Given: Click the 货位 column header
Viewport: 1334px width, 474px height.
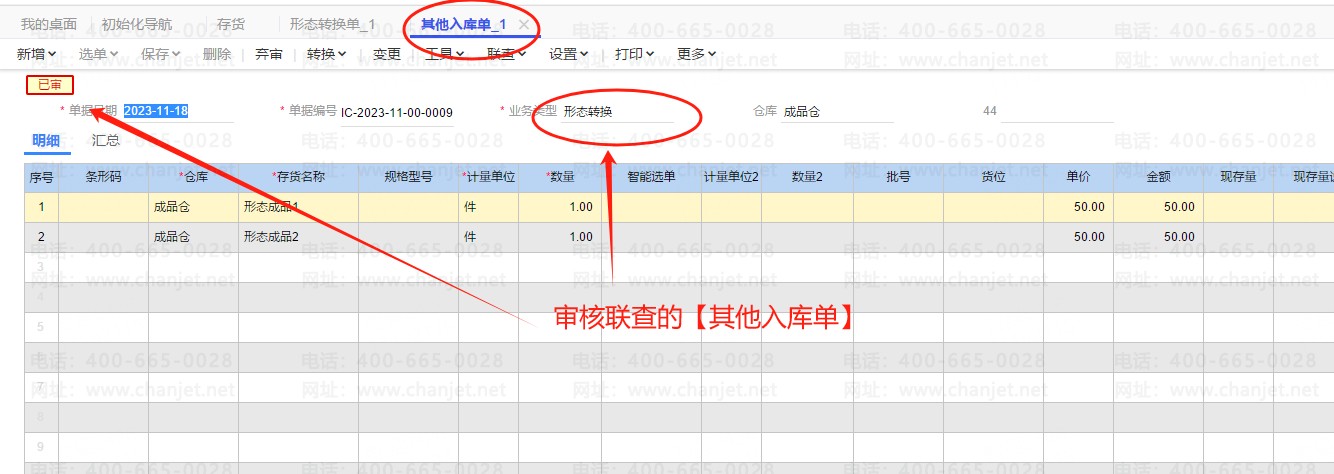Looking at the screenshot, I should pyautogui.click(x=993, y=177).
